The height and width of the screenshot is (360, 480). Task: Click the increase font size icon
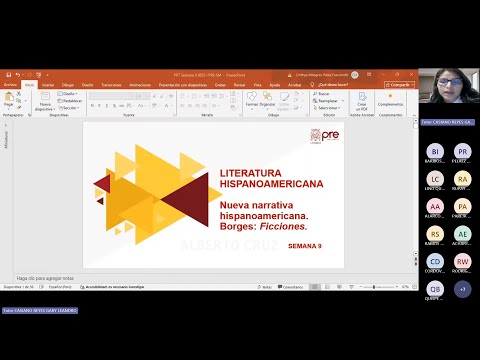pyautogui.click(x=155, y=96)
